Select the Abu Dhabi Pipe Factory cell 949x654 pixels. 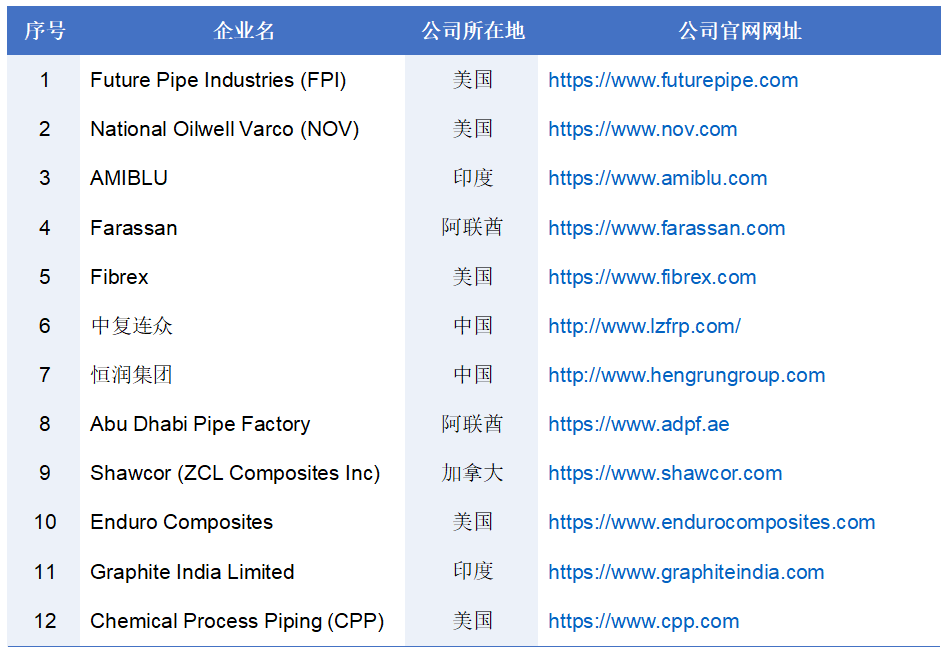click(x=200, y=424)
